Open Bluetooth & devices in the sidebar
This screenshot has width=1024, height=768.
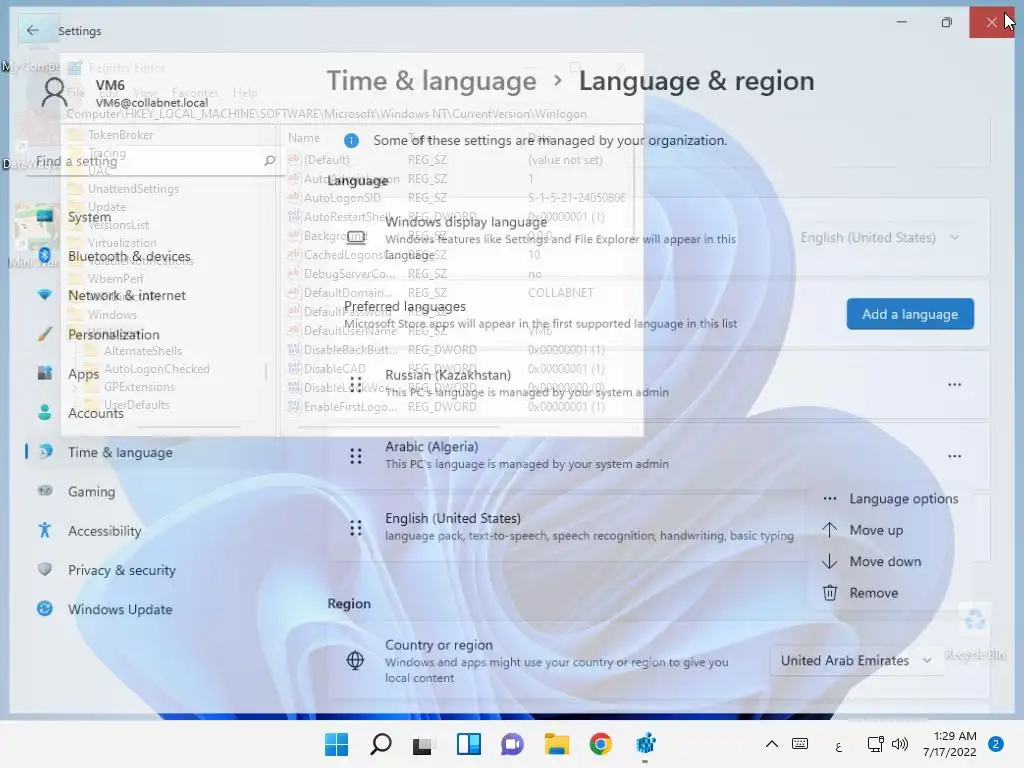tap(129, 256)
